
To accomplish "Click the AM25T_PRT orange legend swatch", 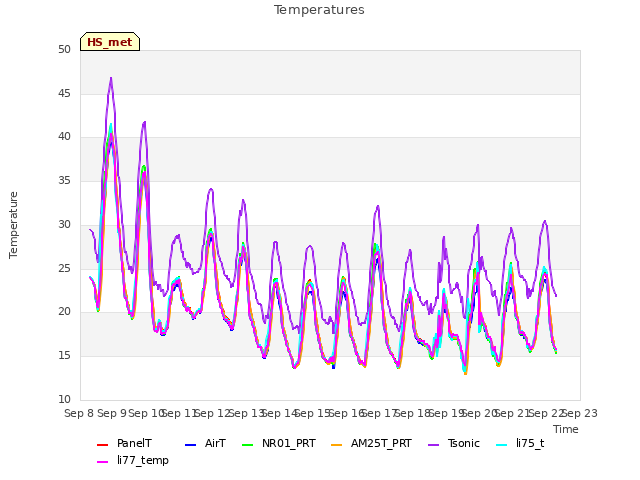I will (337, 444).
